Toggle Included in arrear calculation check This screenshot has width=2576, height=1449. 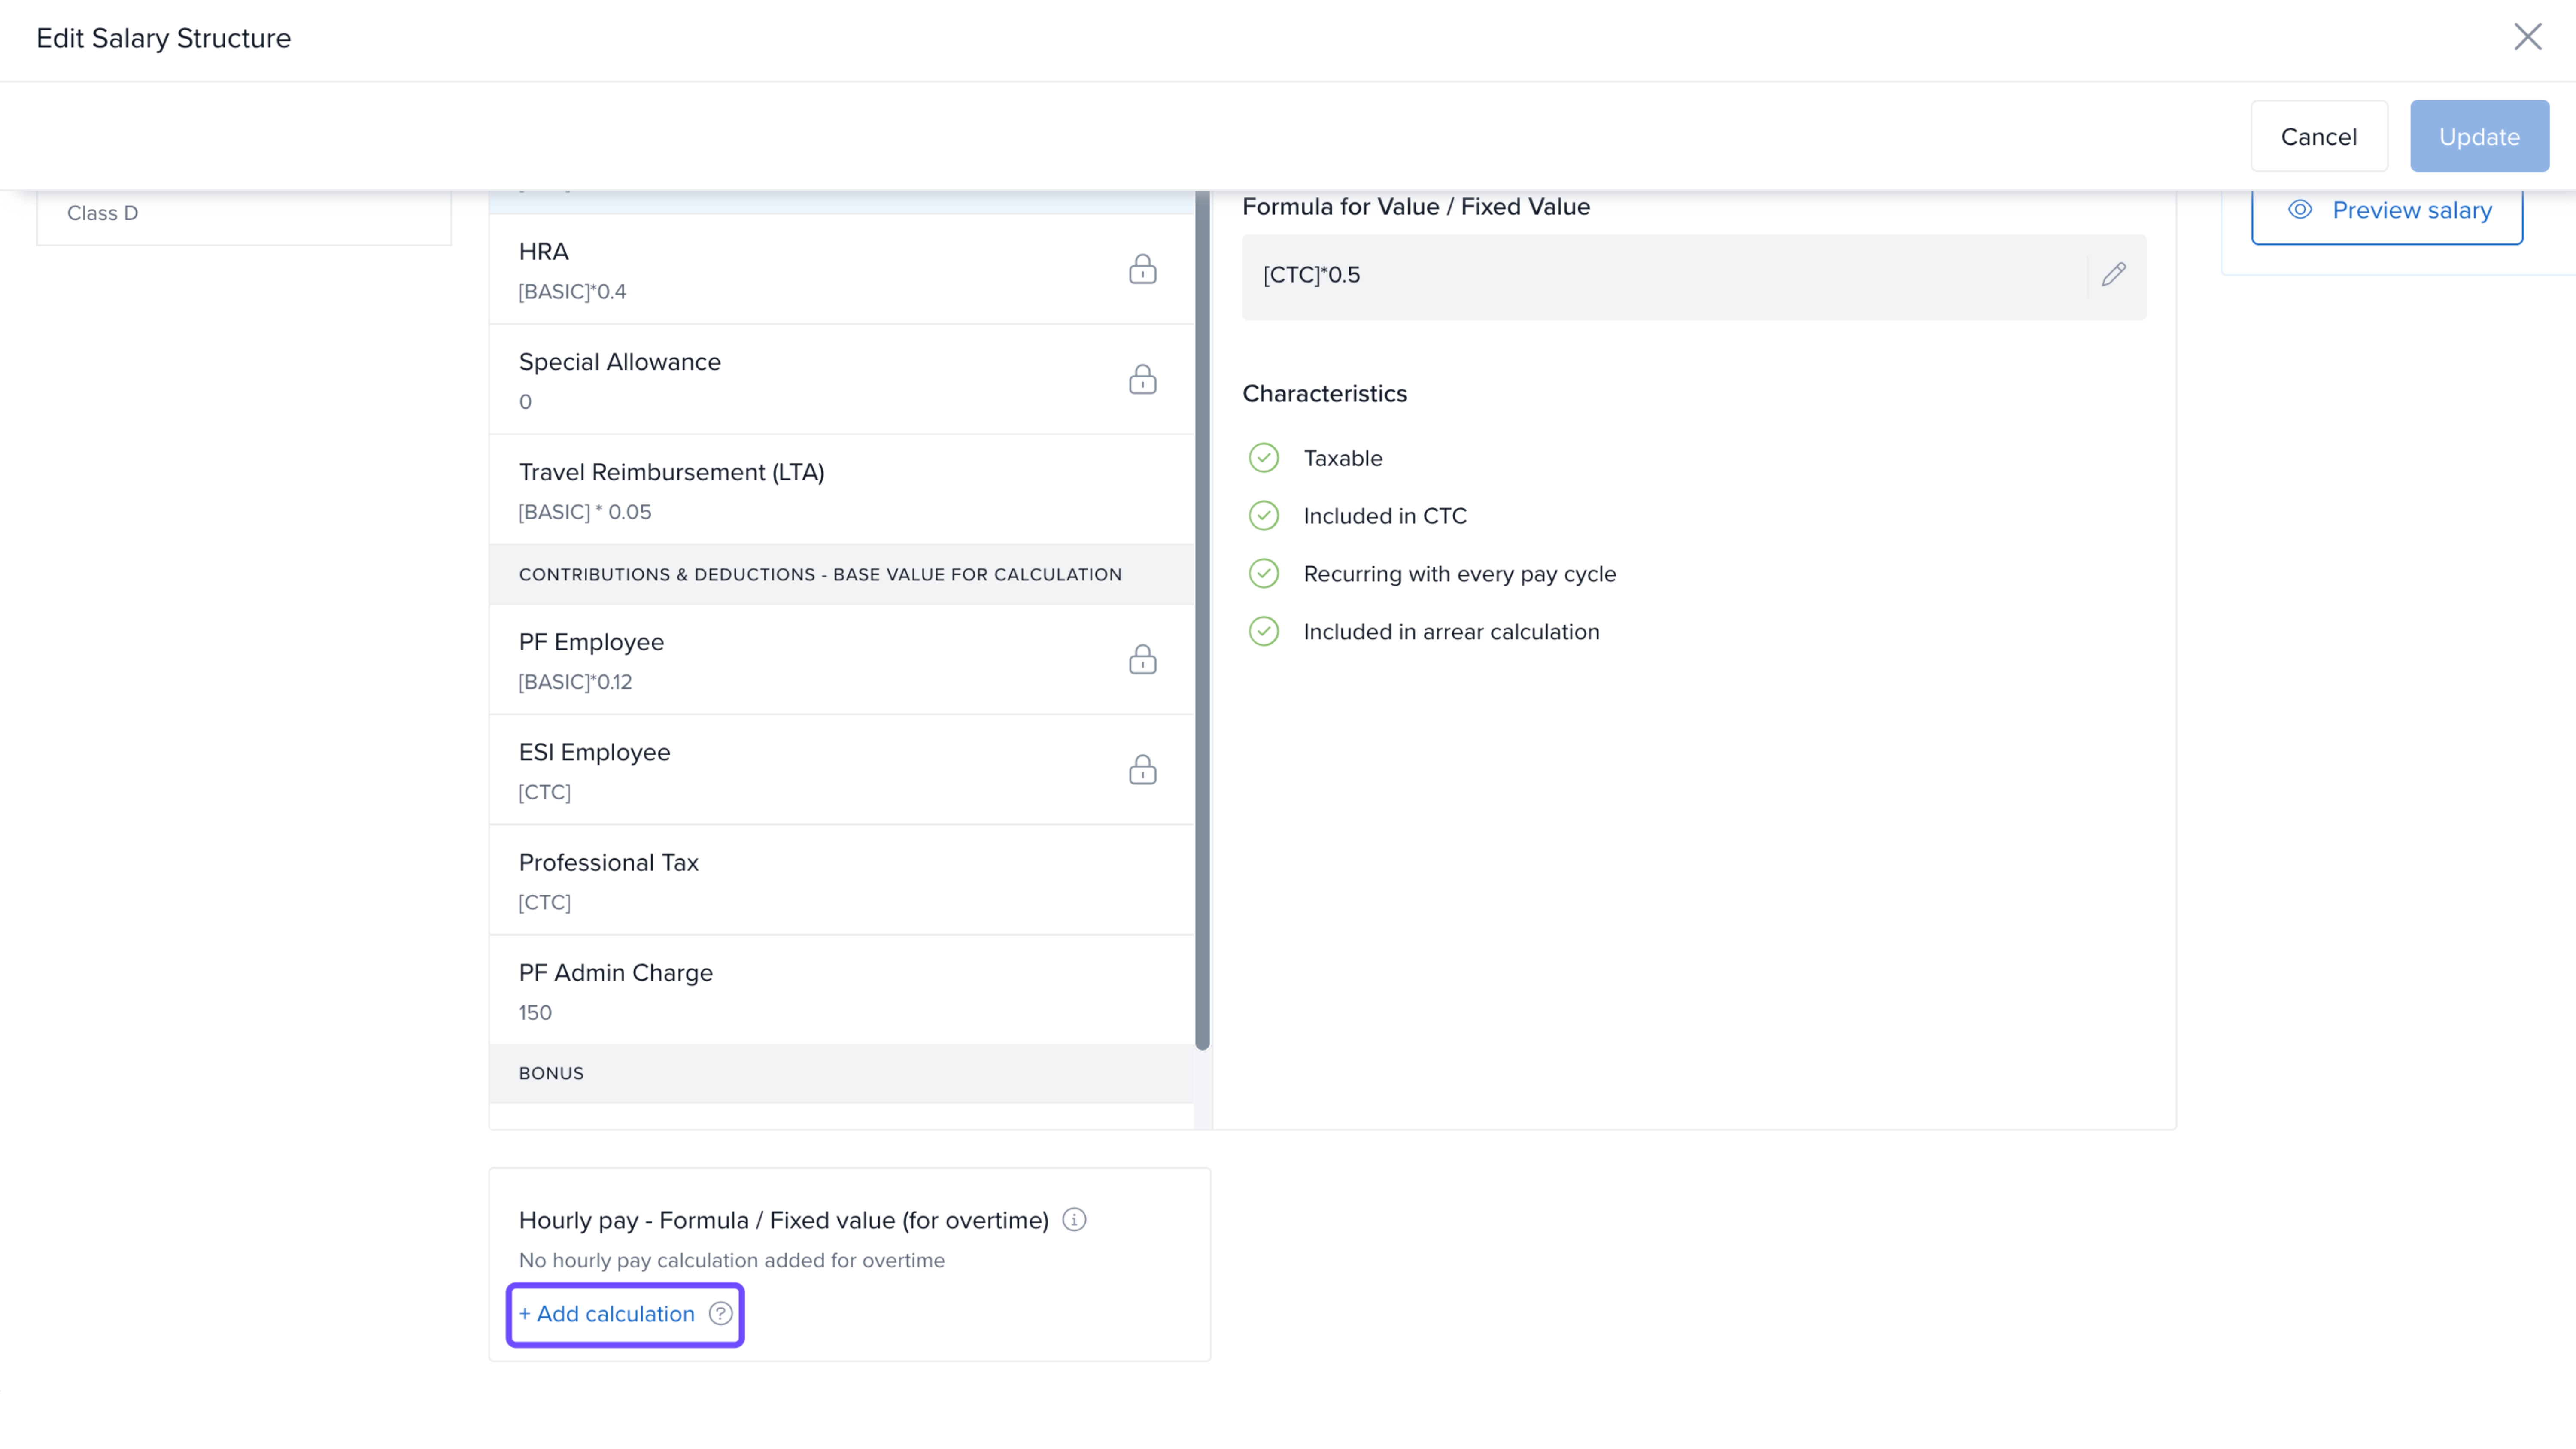pos(1263,632)
